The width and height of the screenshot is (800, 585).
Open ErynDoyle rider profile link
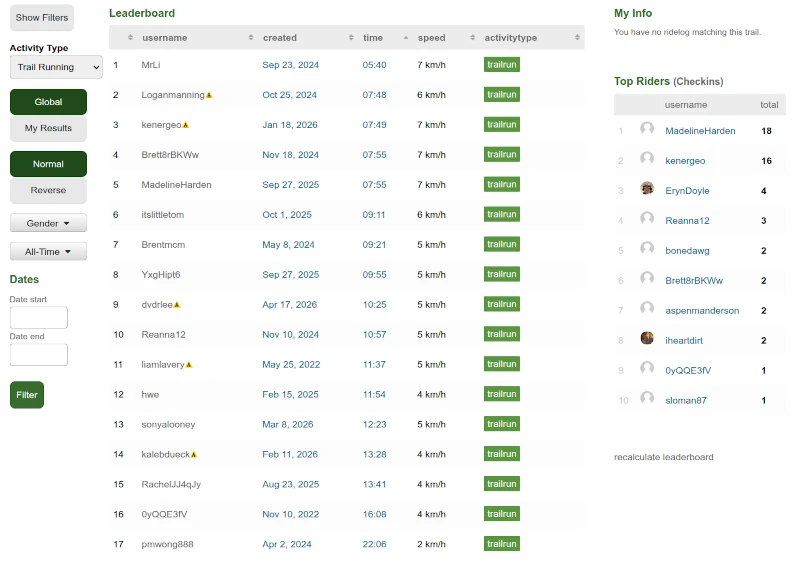tap(687, 191)
